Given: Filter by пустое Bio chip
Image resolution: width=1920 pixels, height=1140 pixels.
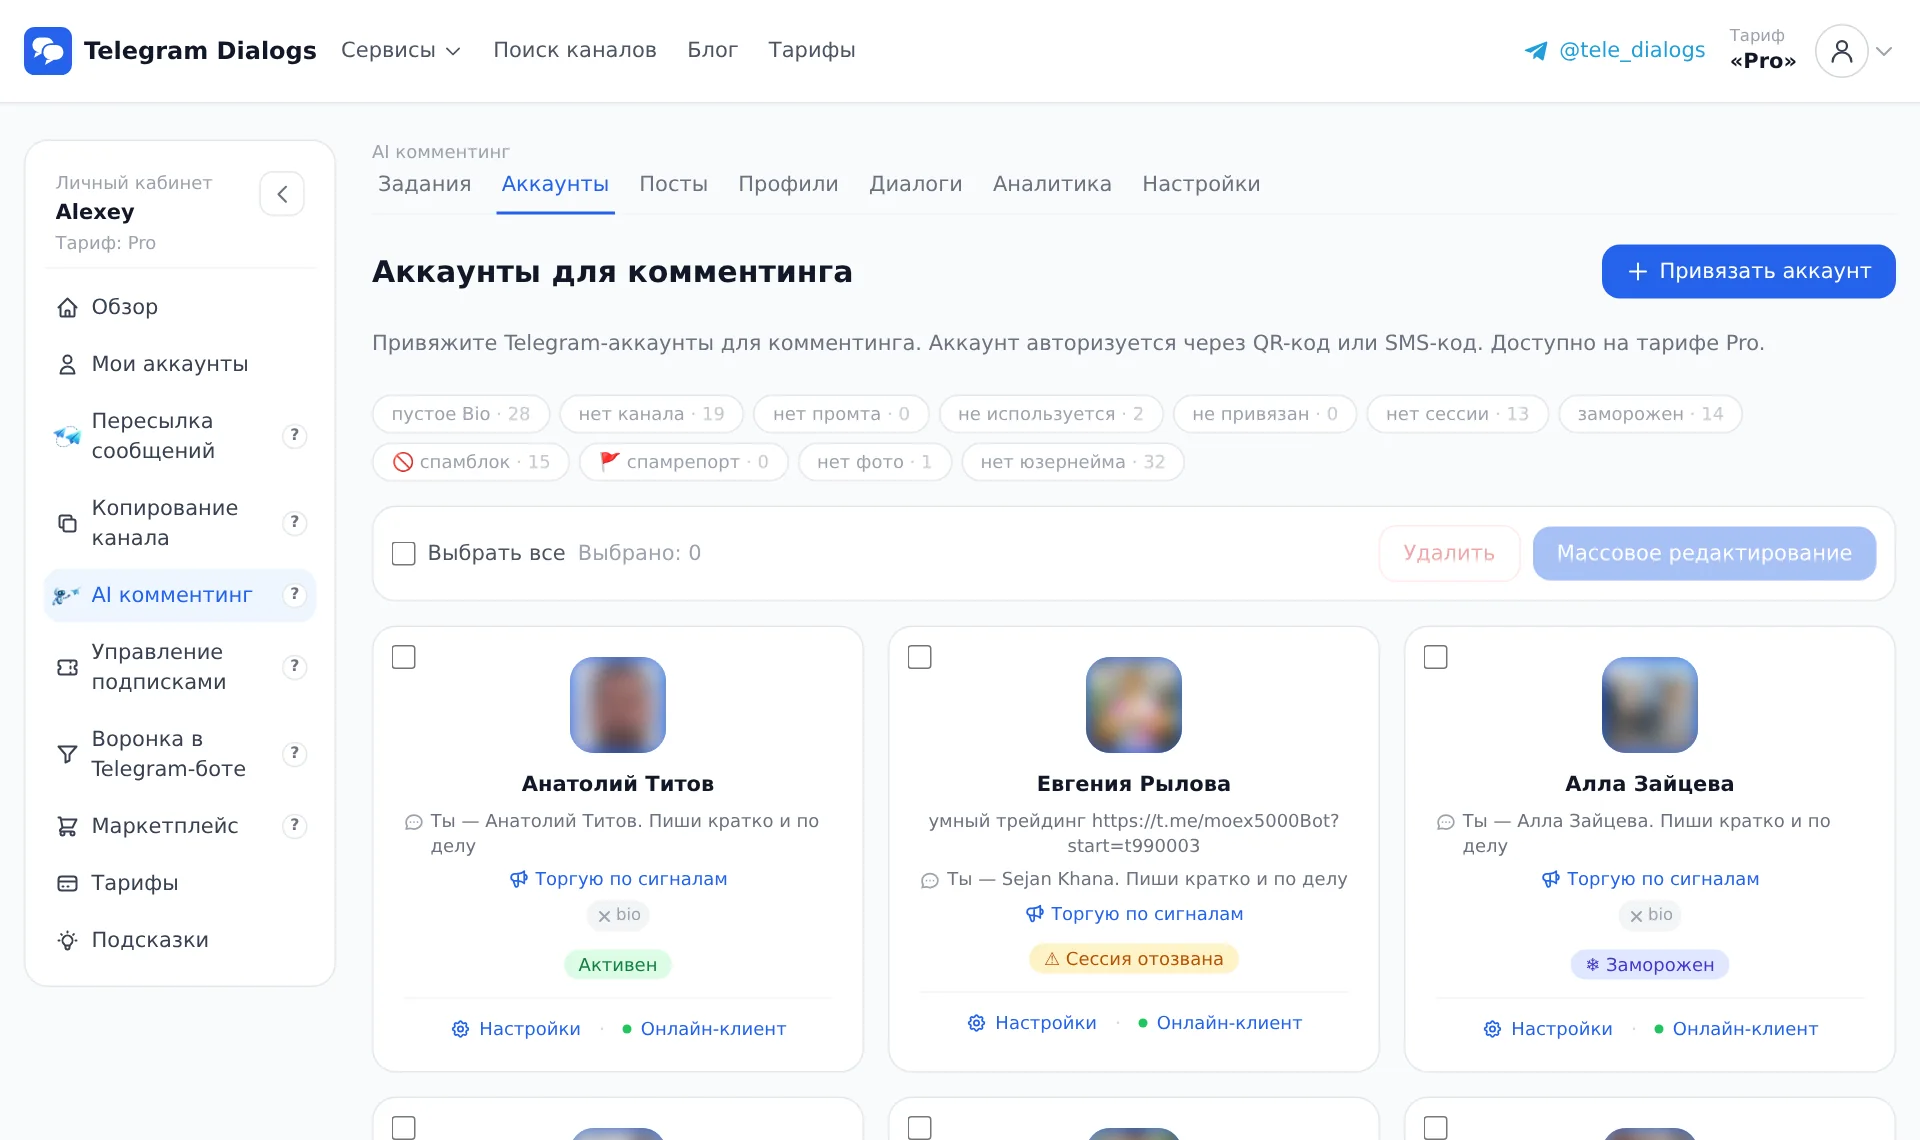Looking at the screenshot, I should coord(461,414).
